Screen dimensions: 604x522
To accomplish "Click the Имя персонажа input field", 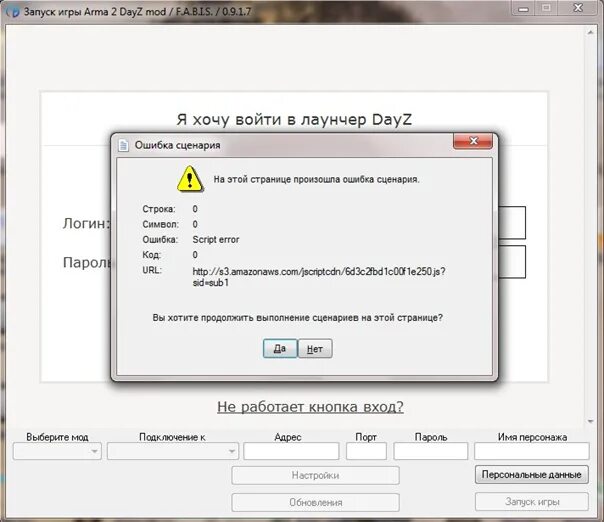I will pyautogui.click(x=532, y=451).
